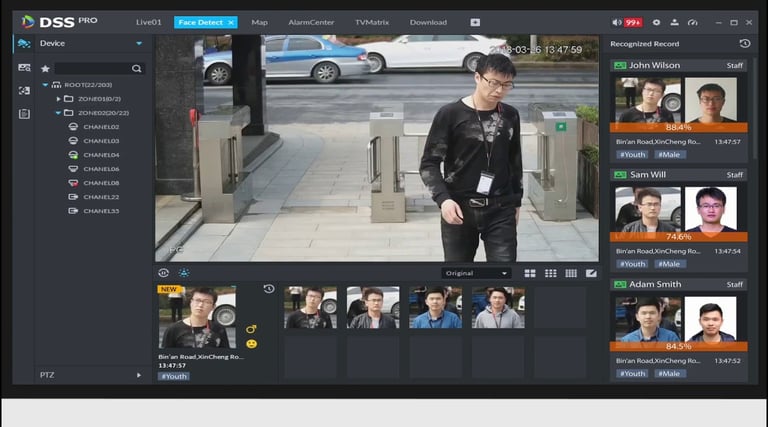Click #Youth tag on John Wilson record

[x=632, y=155]
